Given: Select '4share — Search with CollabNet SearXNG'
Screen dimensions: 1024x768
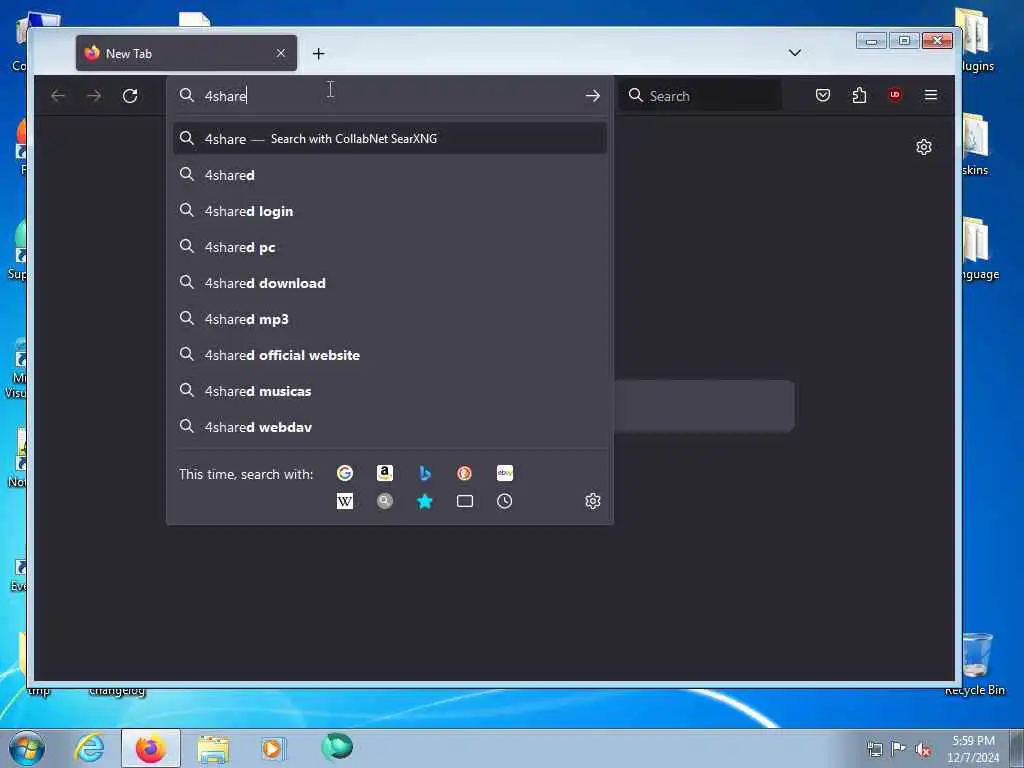Looking at the screenshot, I should (390, 138).
